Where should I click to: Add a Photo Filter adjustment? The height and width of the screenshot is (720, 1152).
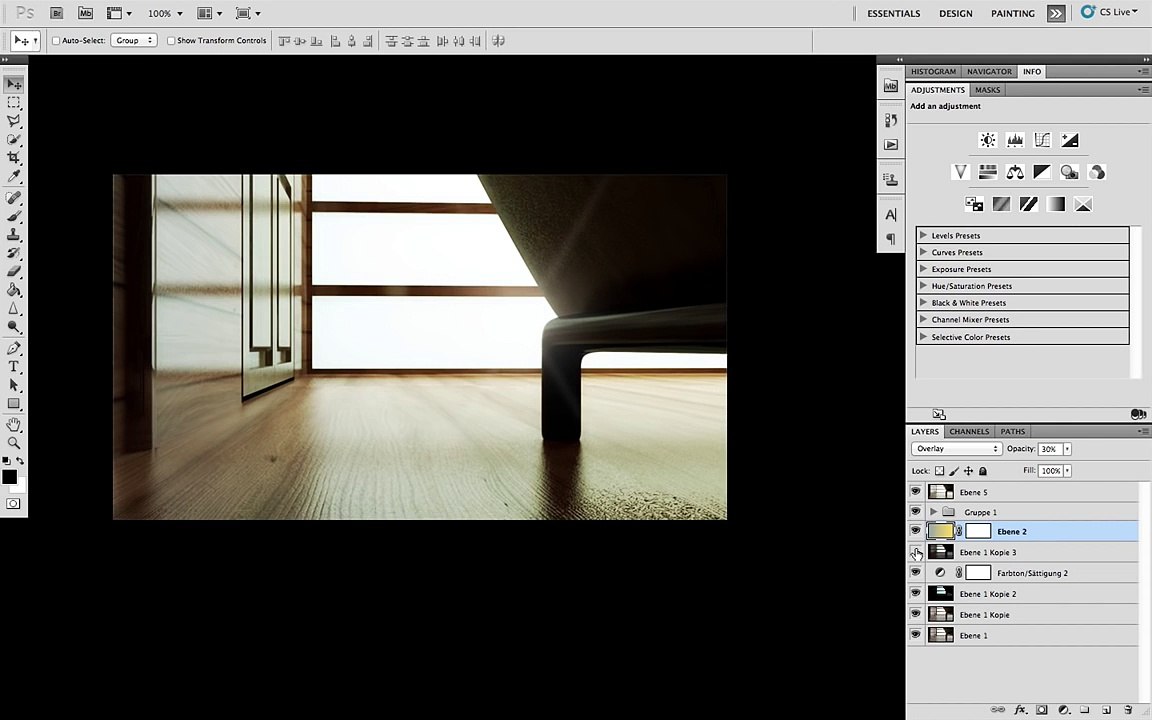(1070, 172)
